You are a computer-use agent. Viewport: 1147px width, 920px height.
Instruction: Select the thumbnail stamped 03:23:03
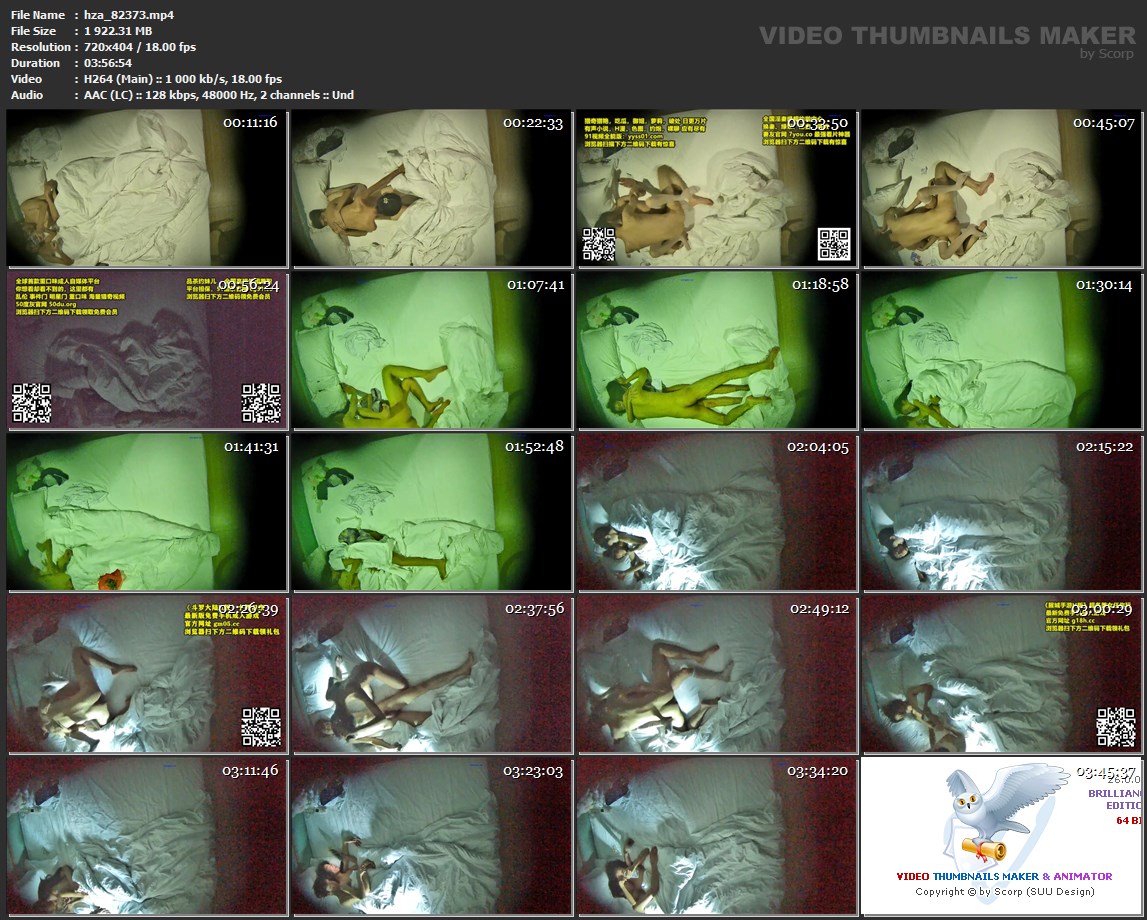tap(432, 836)
